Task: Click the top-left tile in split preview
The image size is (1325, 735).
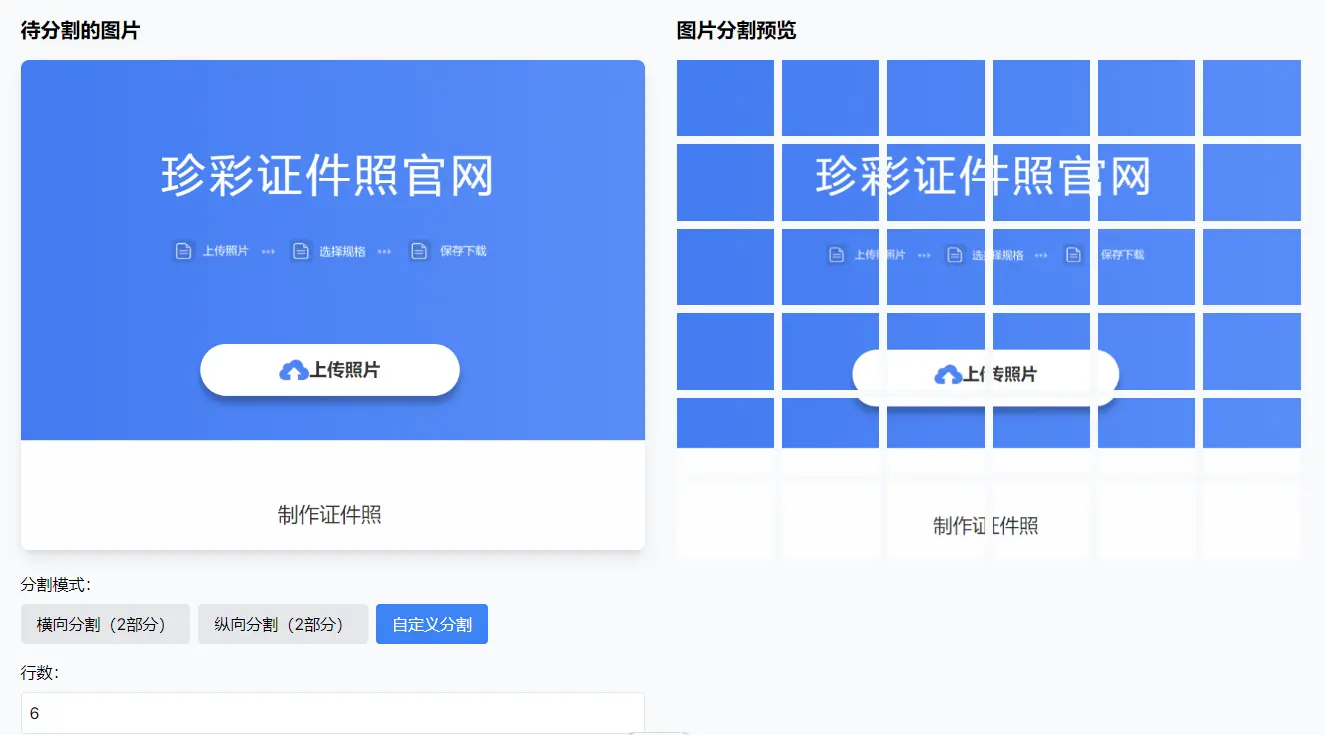Action: coord(725,97)
